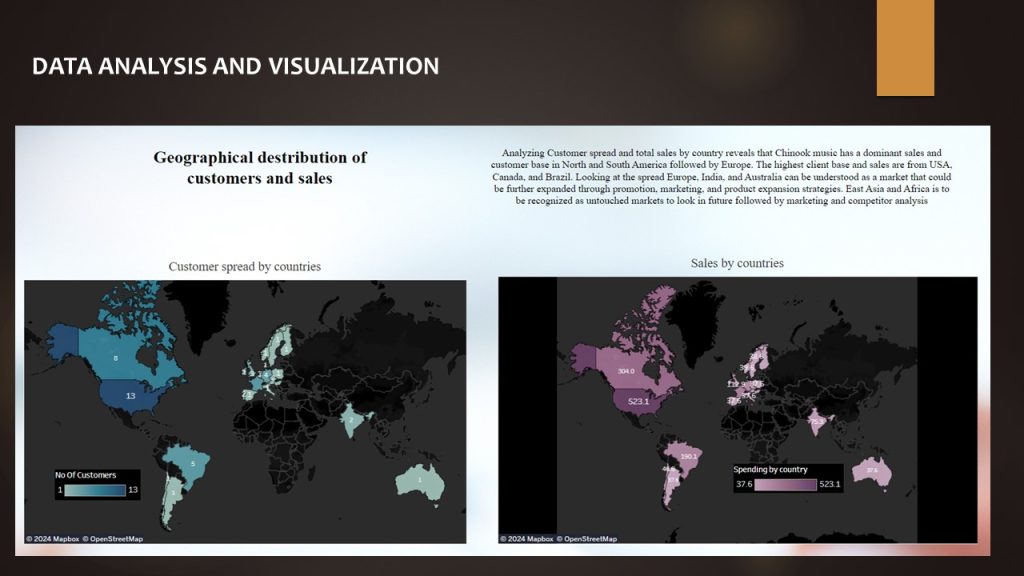
Task: Click the Sales by countries chart title
Action: pyautogui.click(x=737, y=263)
